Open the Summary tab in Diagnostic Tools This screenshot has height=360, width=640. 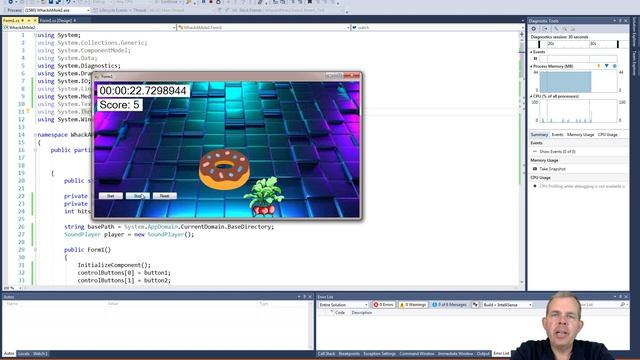539,135
